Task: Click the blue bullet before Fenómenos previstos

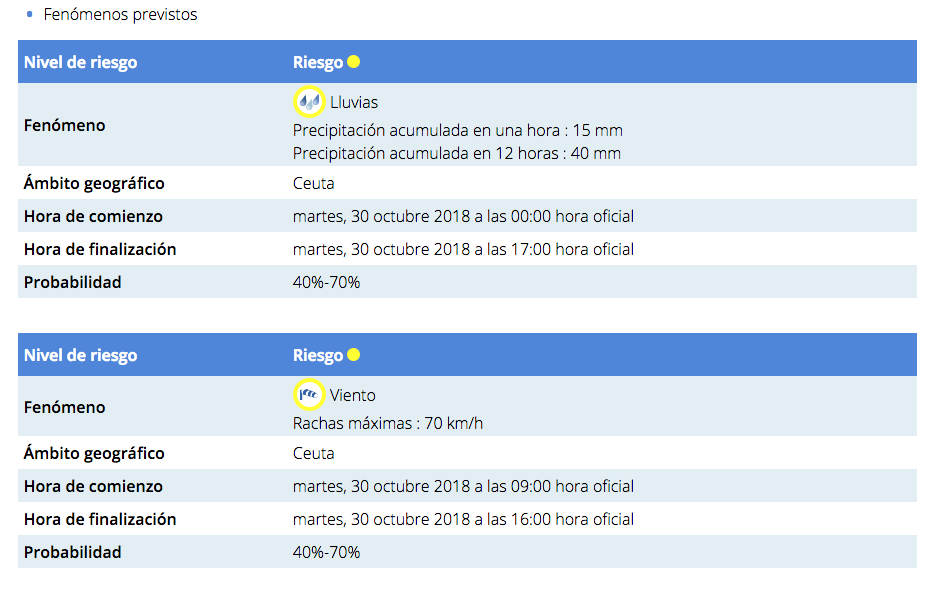Action: [x=30, y=15]
